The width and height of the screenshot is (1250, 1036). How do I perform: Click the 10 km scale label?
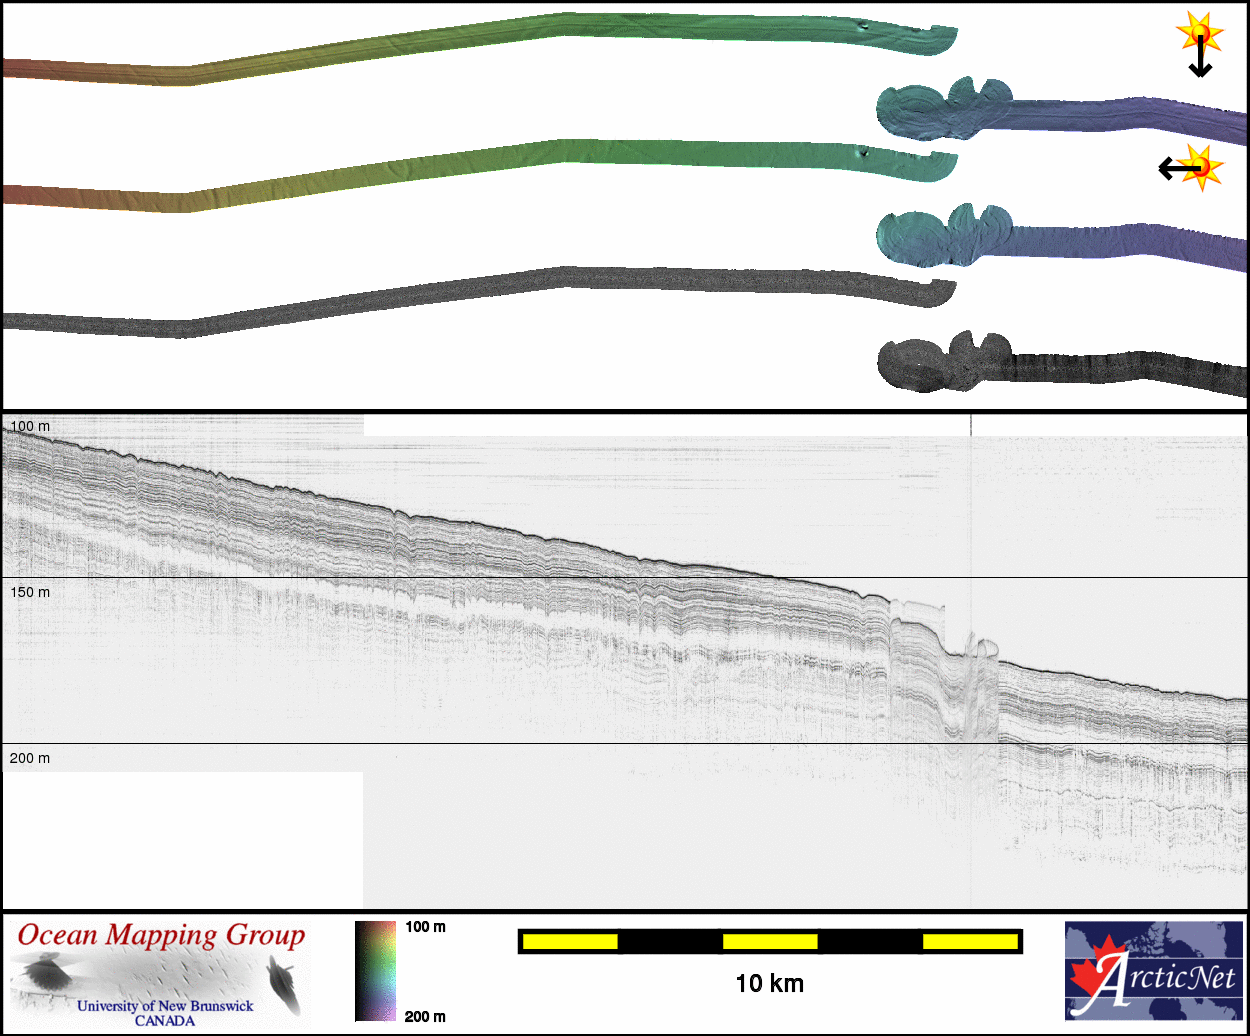click(769, 983)
